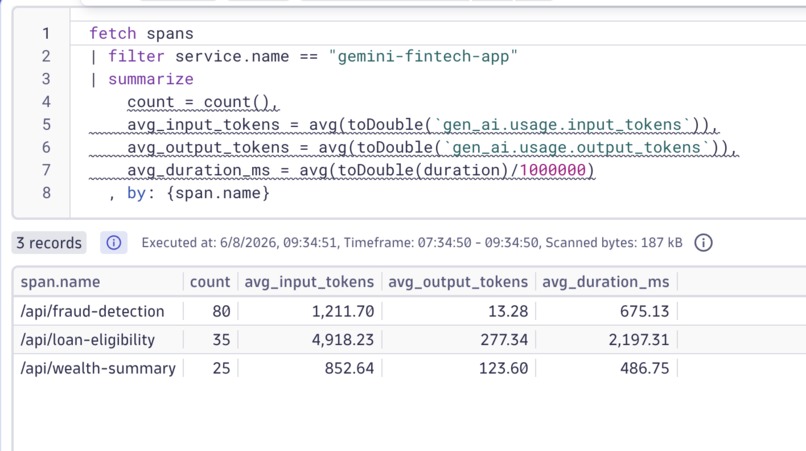Click the summarize keyword on line 3
Screen dimensions: 806x451
pyautogui.click(x=151, y=79)
